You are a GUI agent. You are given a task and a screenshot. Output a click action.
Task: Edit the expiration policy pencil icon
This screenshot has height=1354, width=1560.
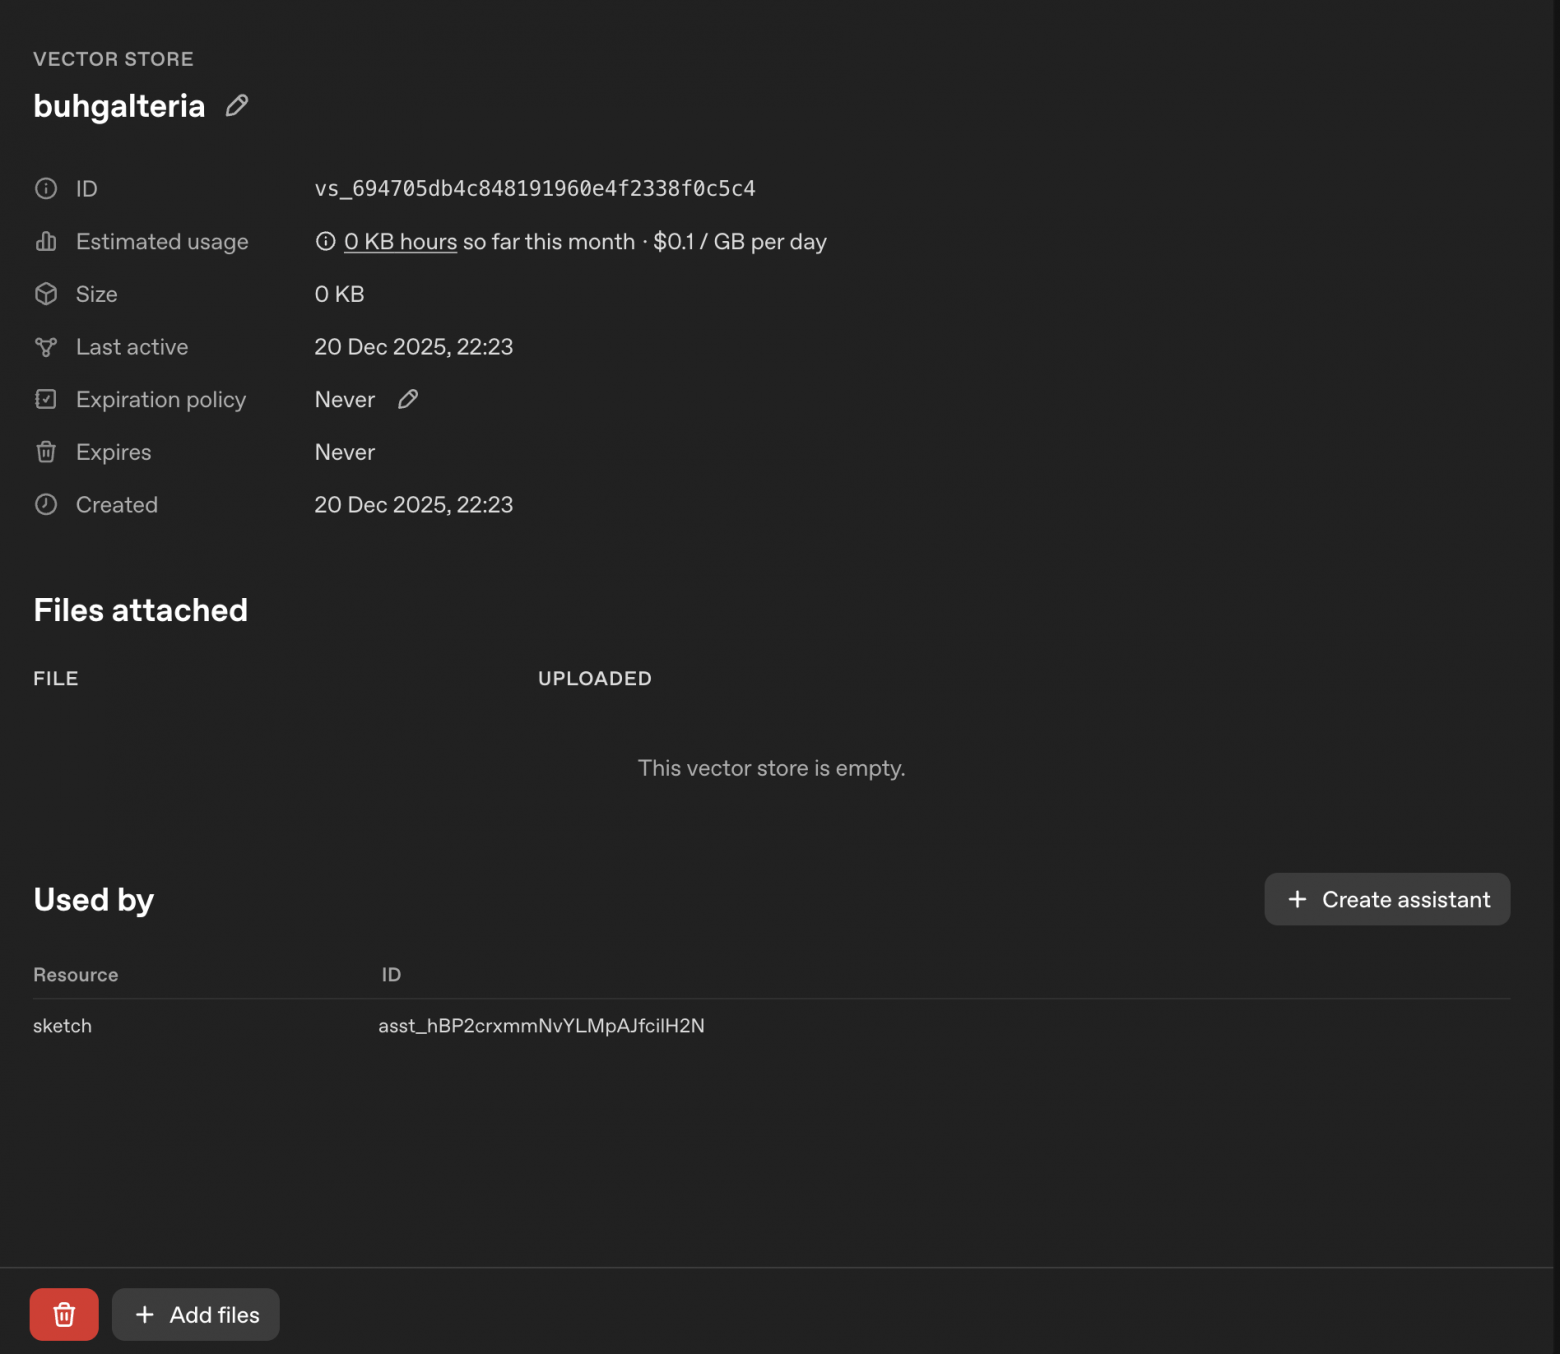[408, 399]
